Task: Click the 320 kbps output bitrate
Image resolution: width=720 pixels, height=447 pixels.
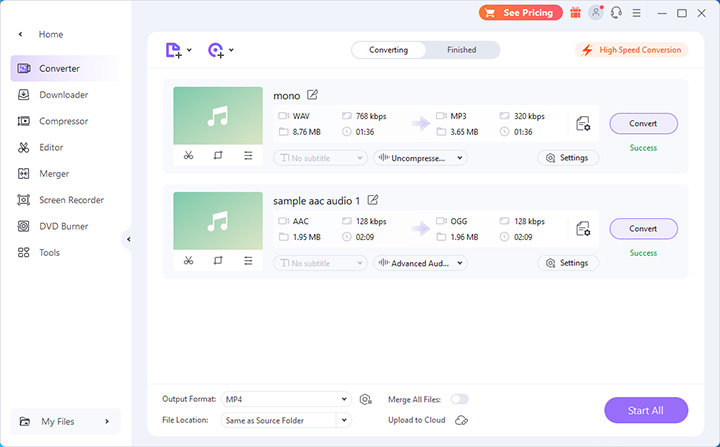Action: tap(529, 116)
